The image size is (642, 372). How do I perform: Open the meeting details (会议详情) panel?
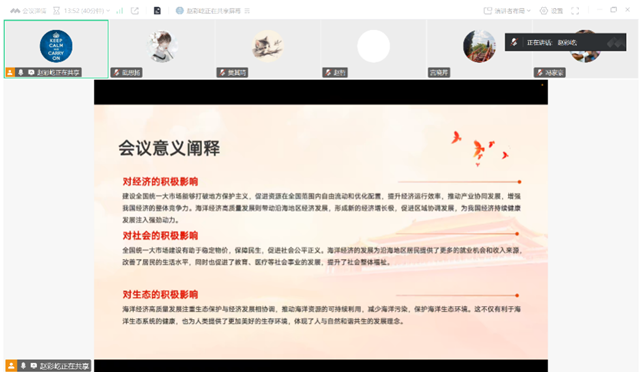point(28,11)
